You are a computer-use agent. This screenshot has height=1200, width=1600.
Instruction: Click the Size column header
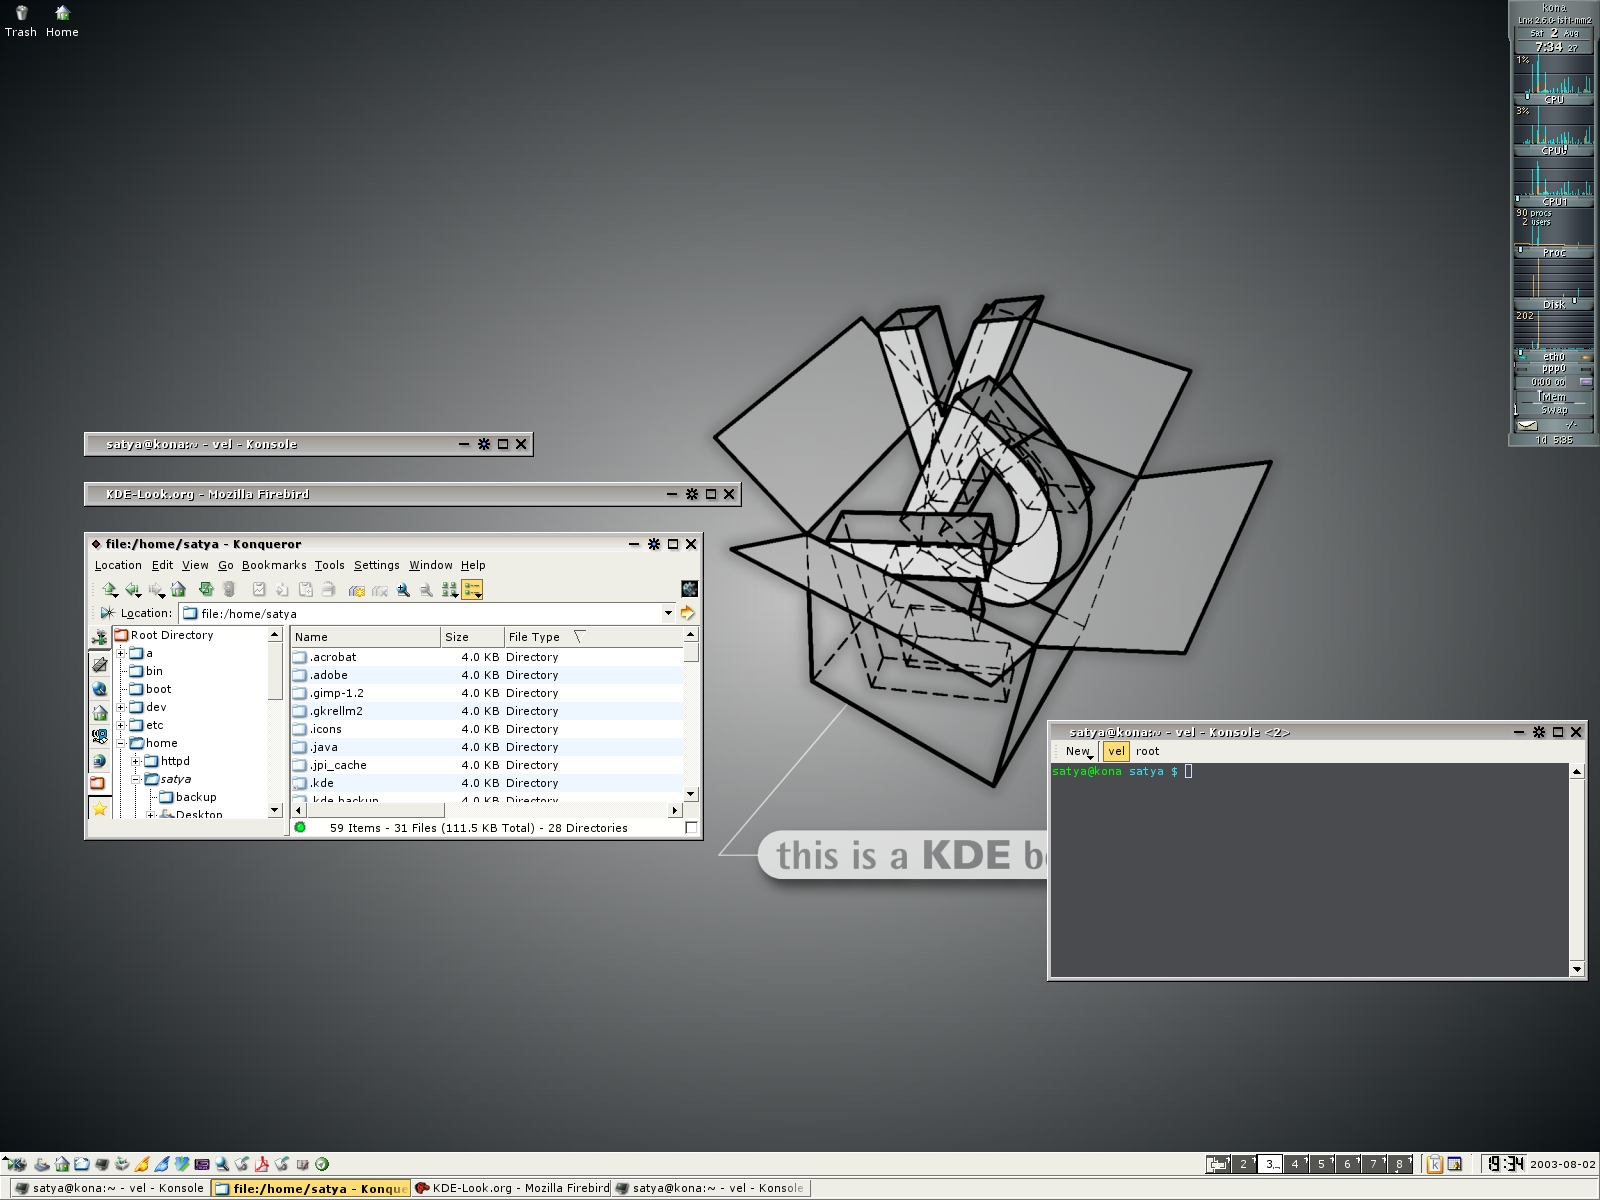pos(472,636)
